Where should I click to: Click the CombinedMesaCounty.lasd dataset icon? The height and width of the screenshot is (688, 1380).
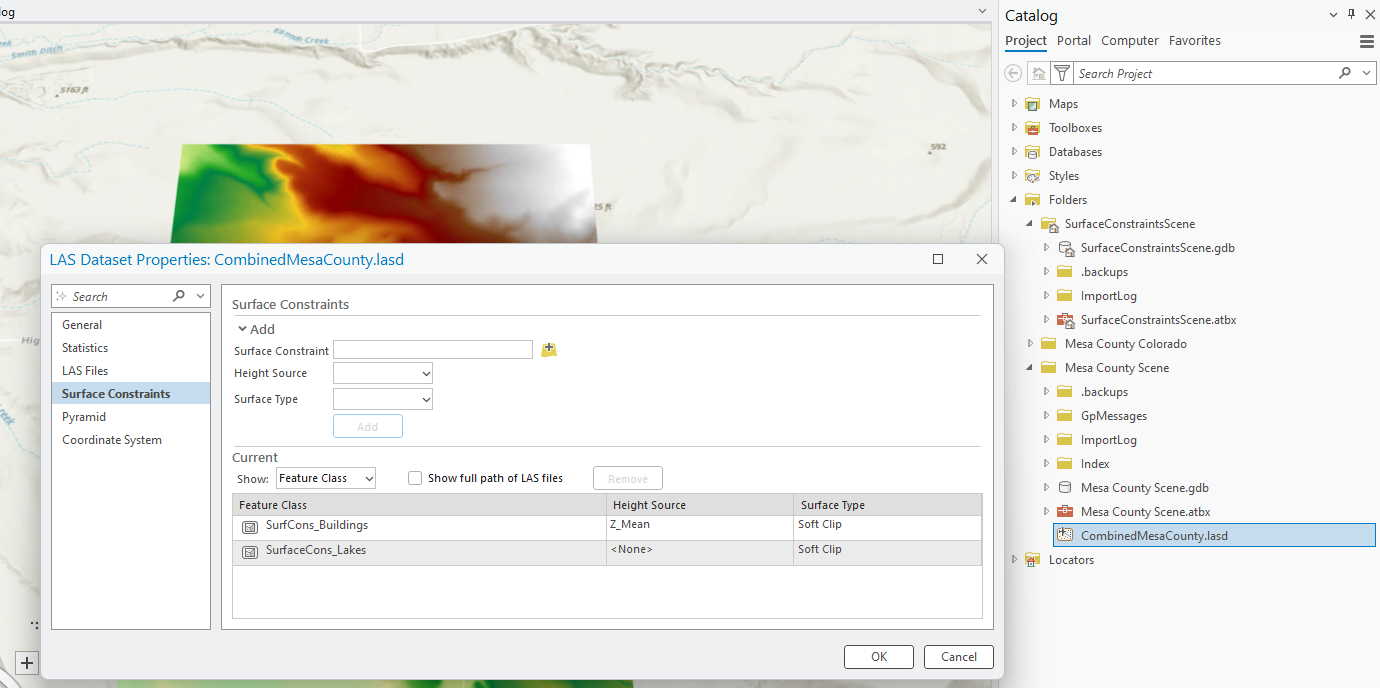[1065, 536]
